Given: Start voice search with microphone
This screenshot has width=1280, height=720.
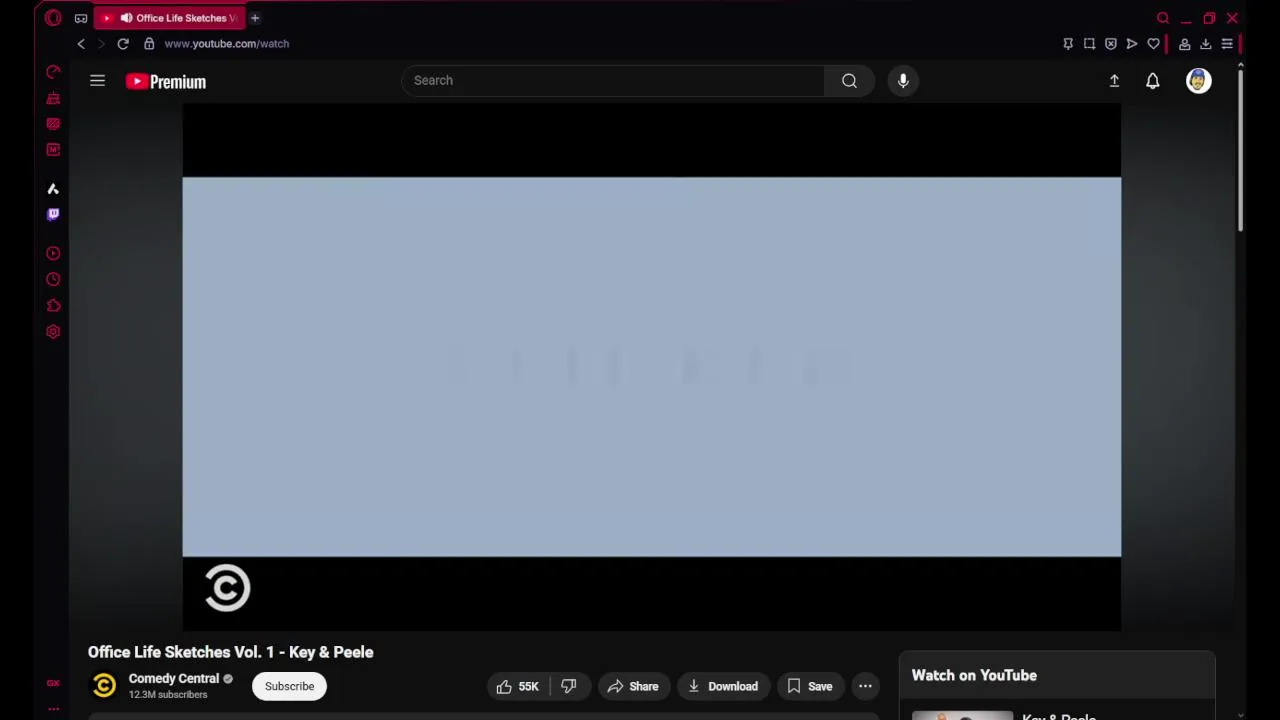Looking at the screenshot, I should coord(903,80).
